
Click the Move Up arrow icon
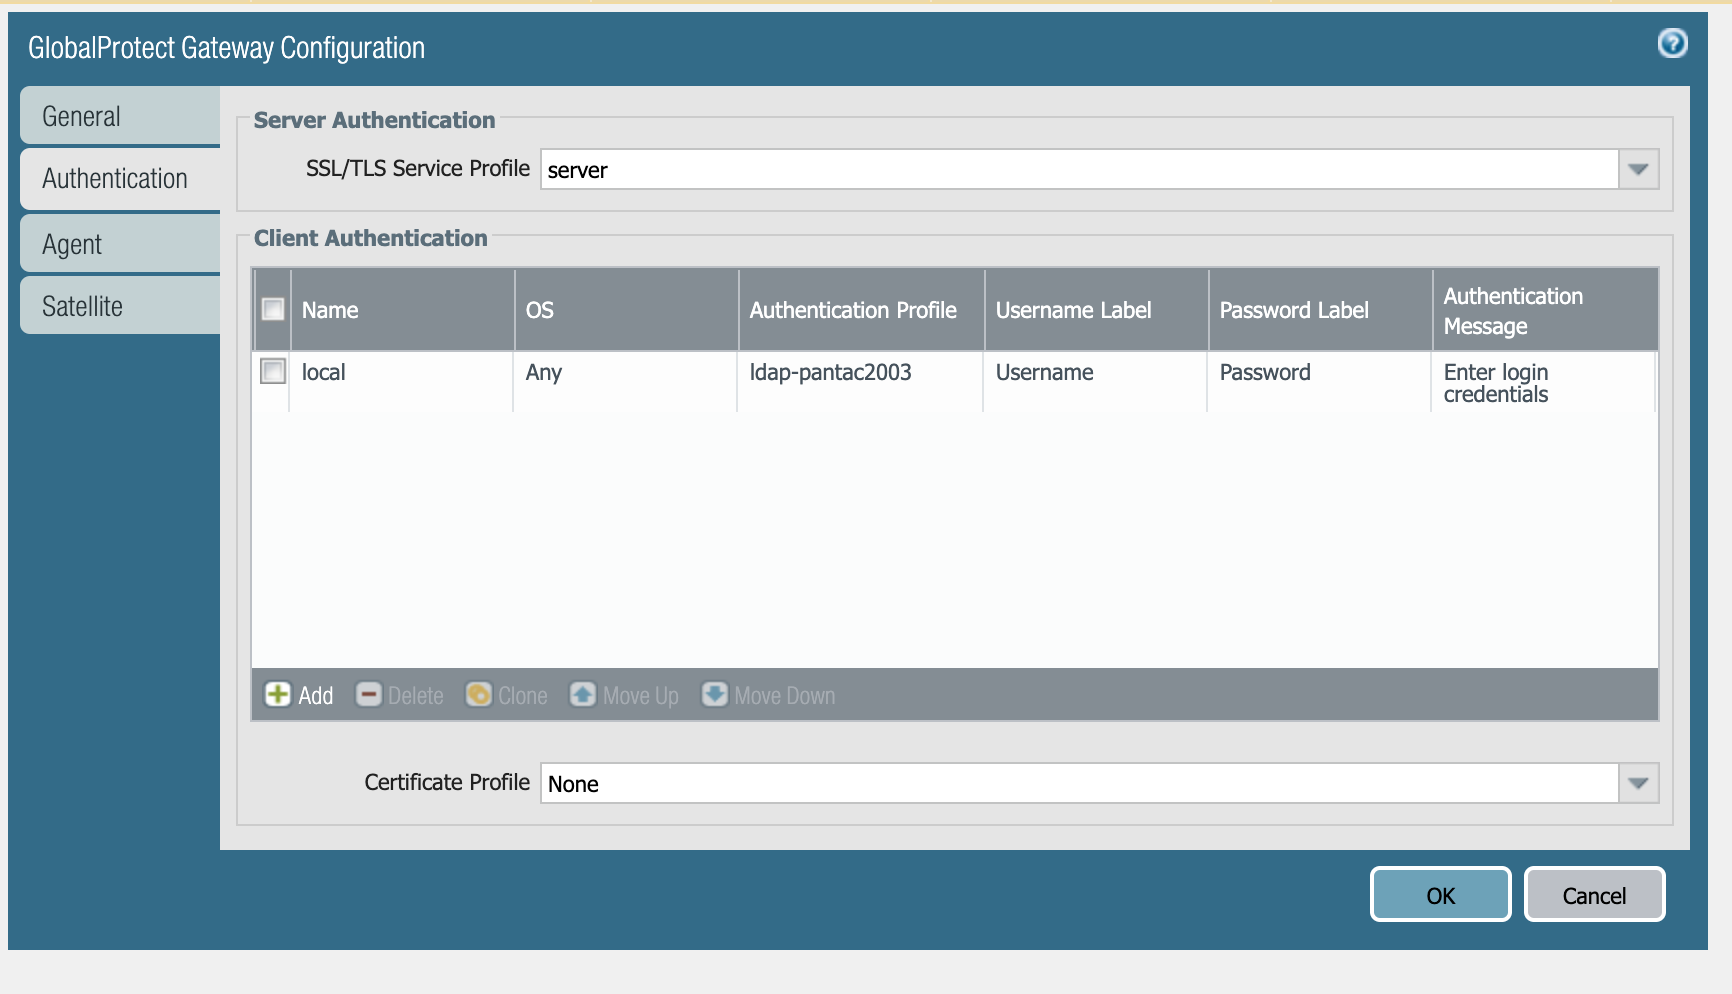click(x=583, y=694)
